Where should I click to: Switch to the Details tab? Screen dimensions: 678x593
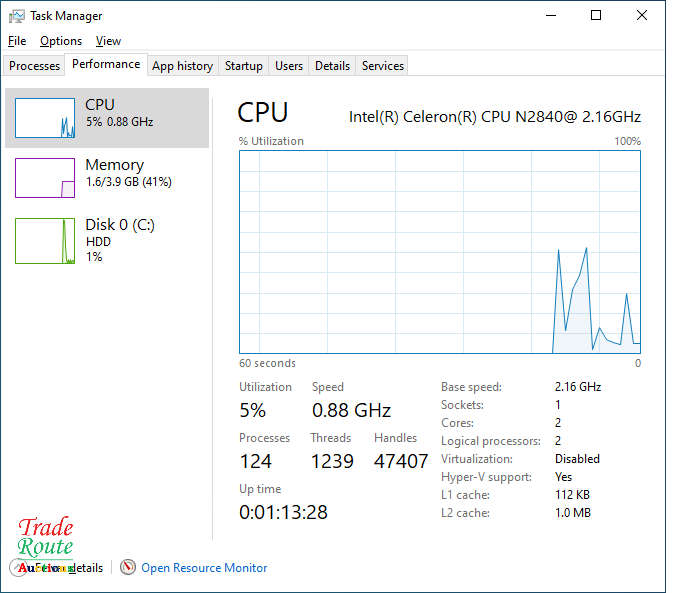tap(332, 66)
